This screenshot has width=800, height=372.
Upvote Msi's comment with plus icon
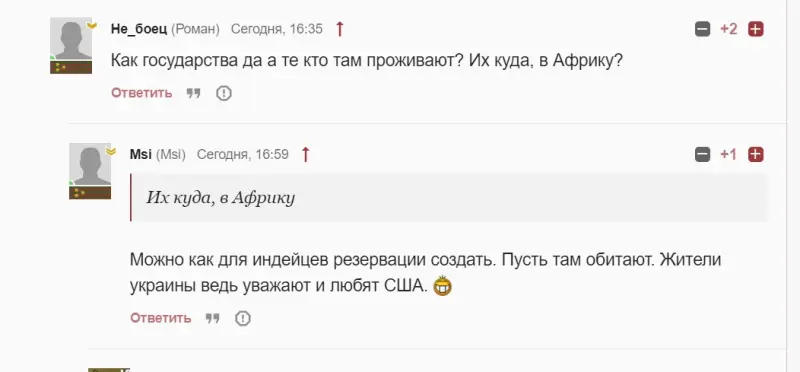(756, 154)
